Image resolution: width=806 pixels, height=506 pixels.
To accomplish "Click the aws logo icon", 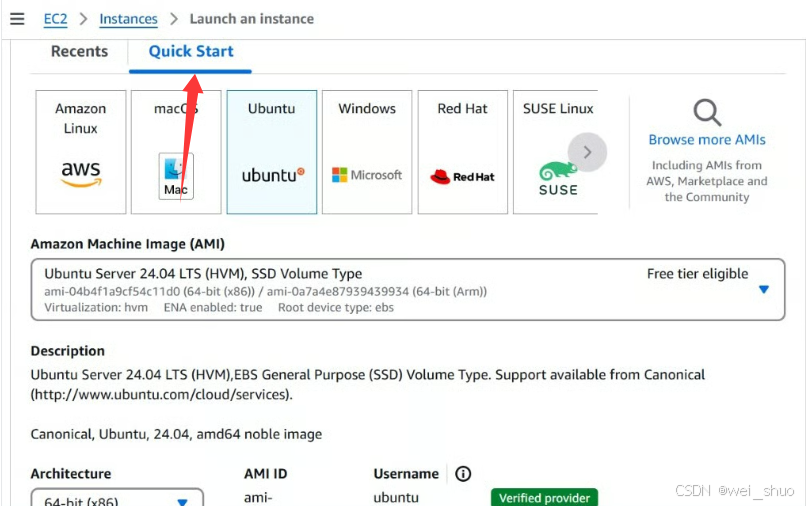I will tap(81, 174).
